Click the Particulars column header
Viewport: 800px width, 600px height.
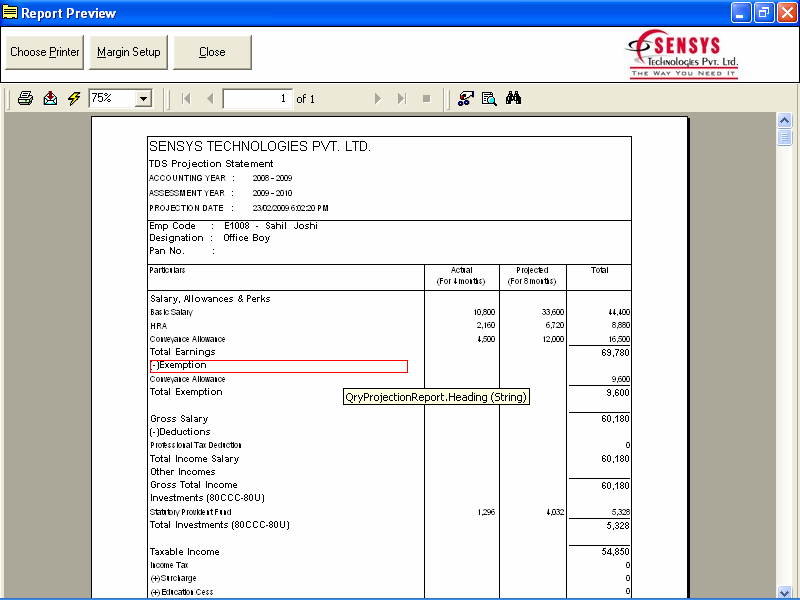point(167,270)
